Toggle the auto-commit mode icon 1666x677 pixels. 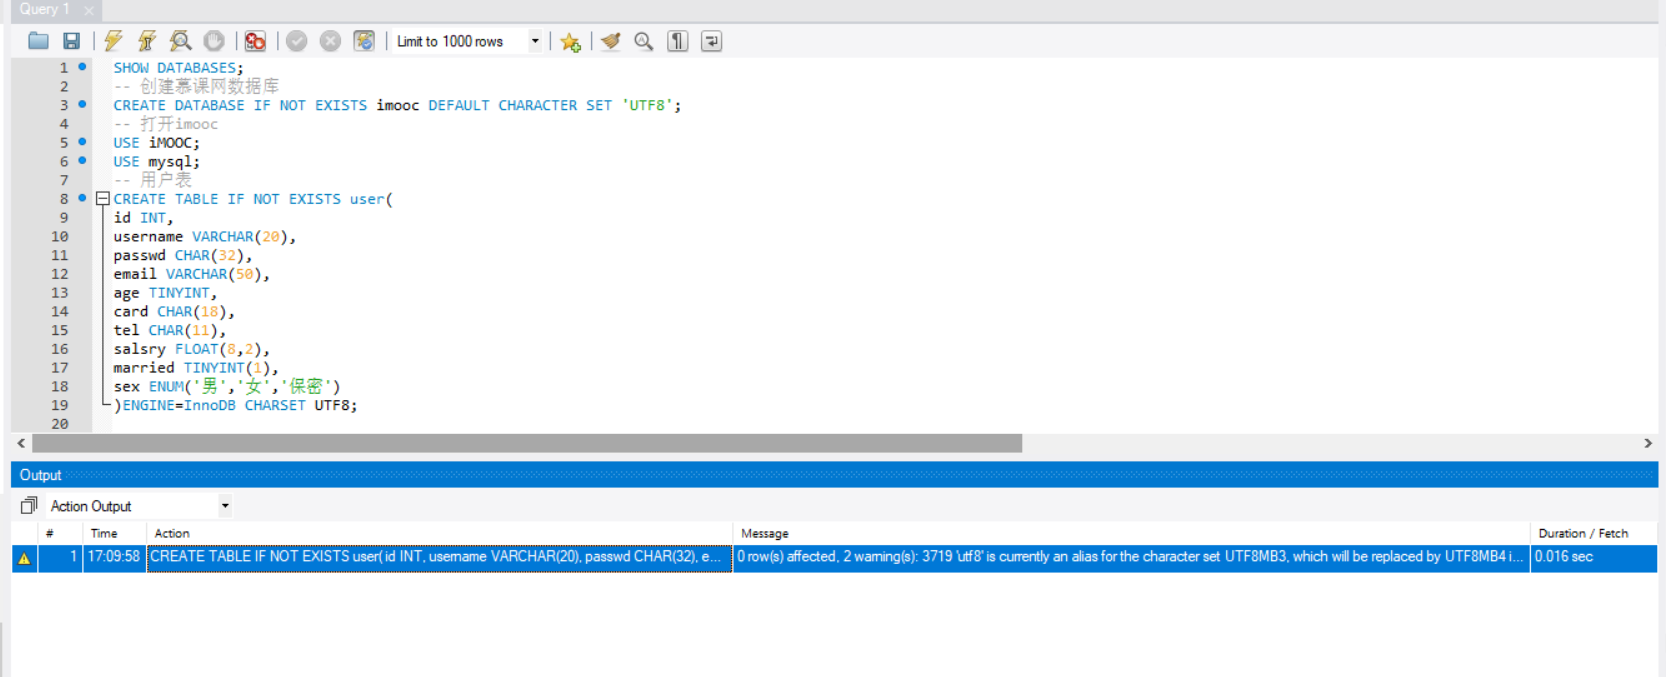364,41
